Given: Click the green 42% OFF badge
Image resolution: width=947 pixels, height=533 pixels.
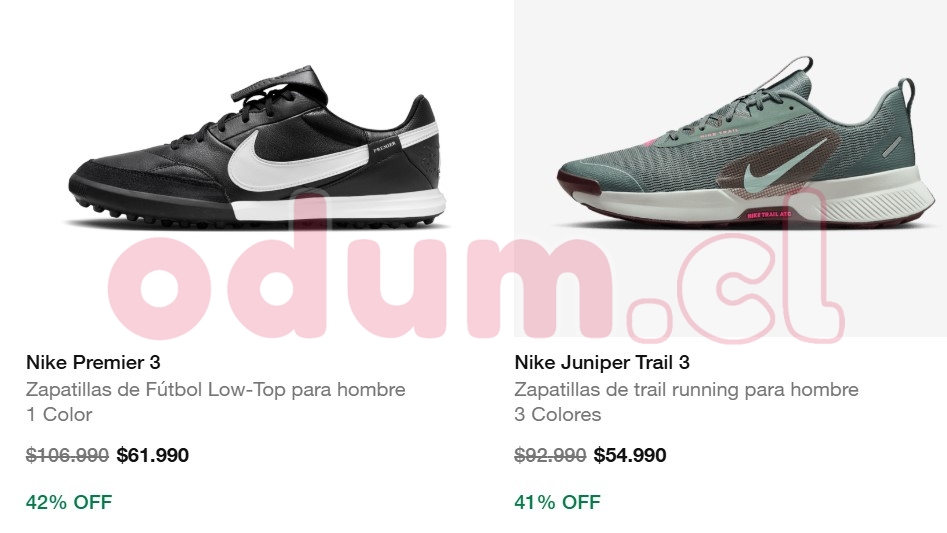Looking at the screenshot, I should point(69,502).
